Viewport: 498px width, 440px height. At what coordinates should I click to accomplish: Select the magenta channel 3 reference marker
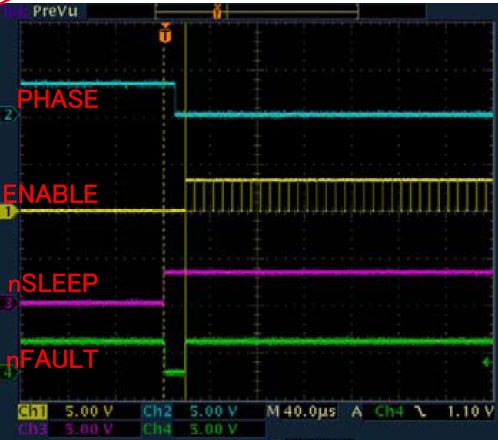pos(8,303)
